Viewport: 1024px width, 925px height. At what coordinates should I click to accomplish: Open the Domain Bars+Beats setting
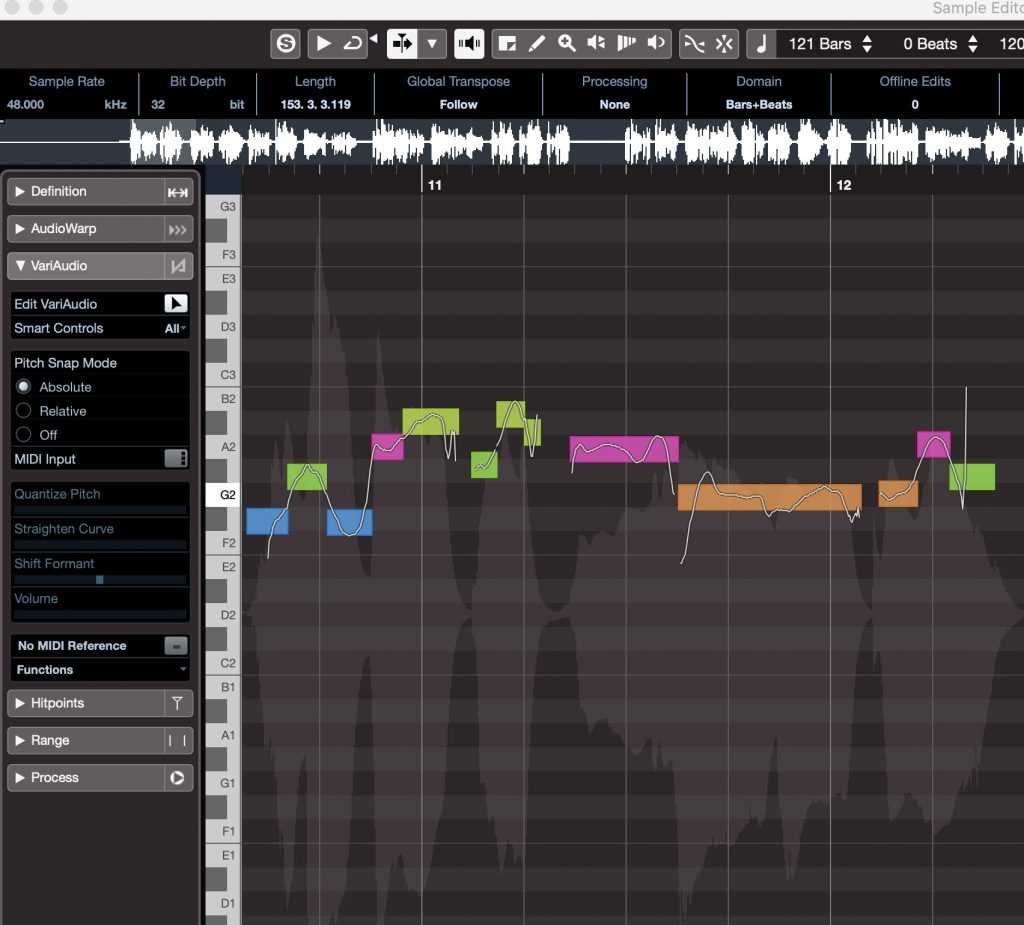point(759,104)
